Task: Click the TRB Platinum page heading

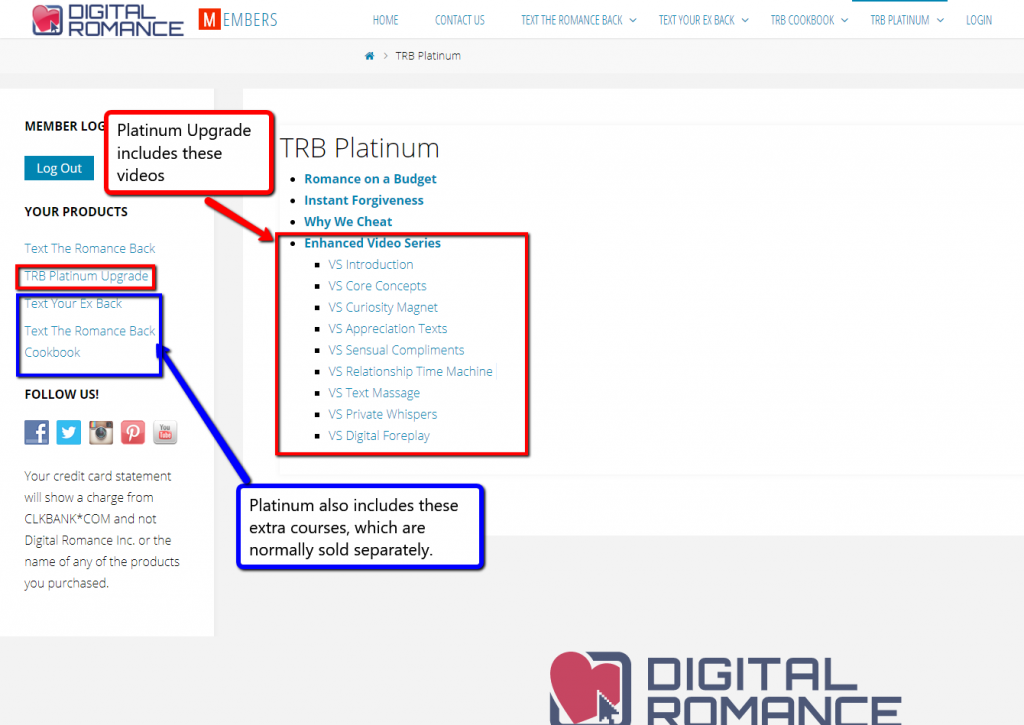Action: (x=359, y=148)
